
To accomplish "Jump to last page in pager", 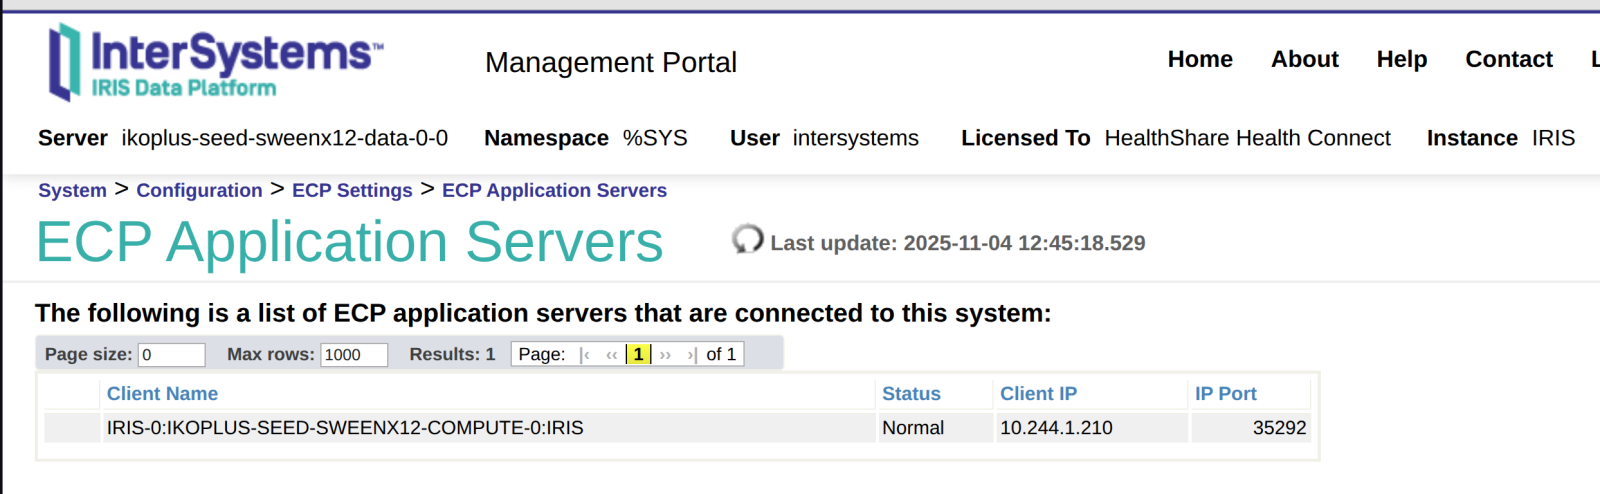I will coord(691,355).
